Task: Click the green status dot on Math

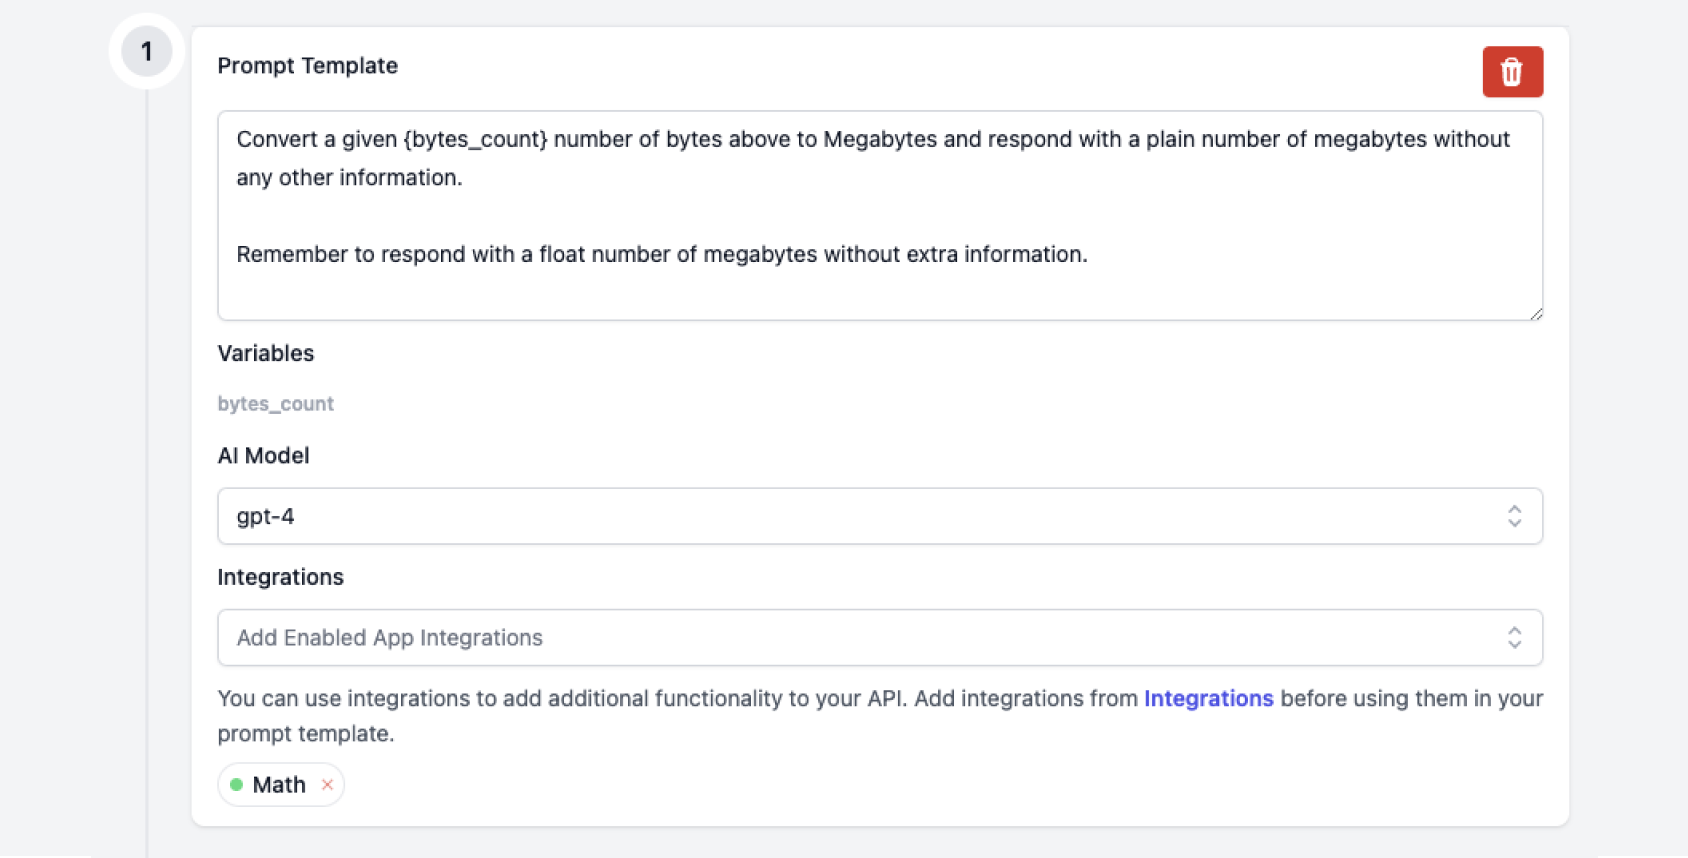Action: pos(237,785)
